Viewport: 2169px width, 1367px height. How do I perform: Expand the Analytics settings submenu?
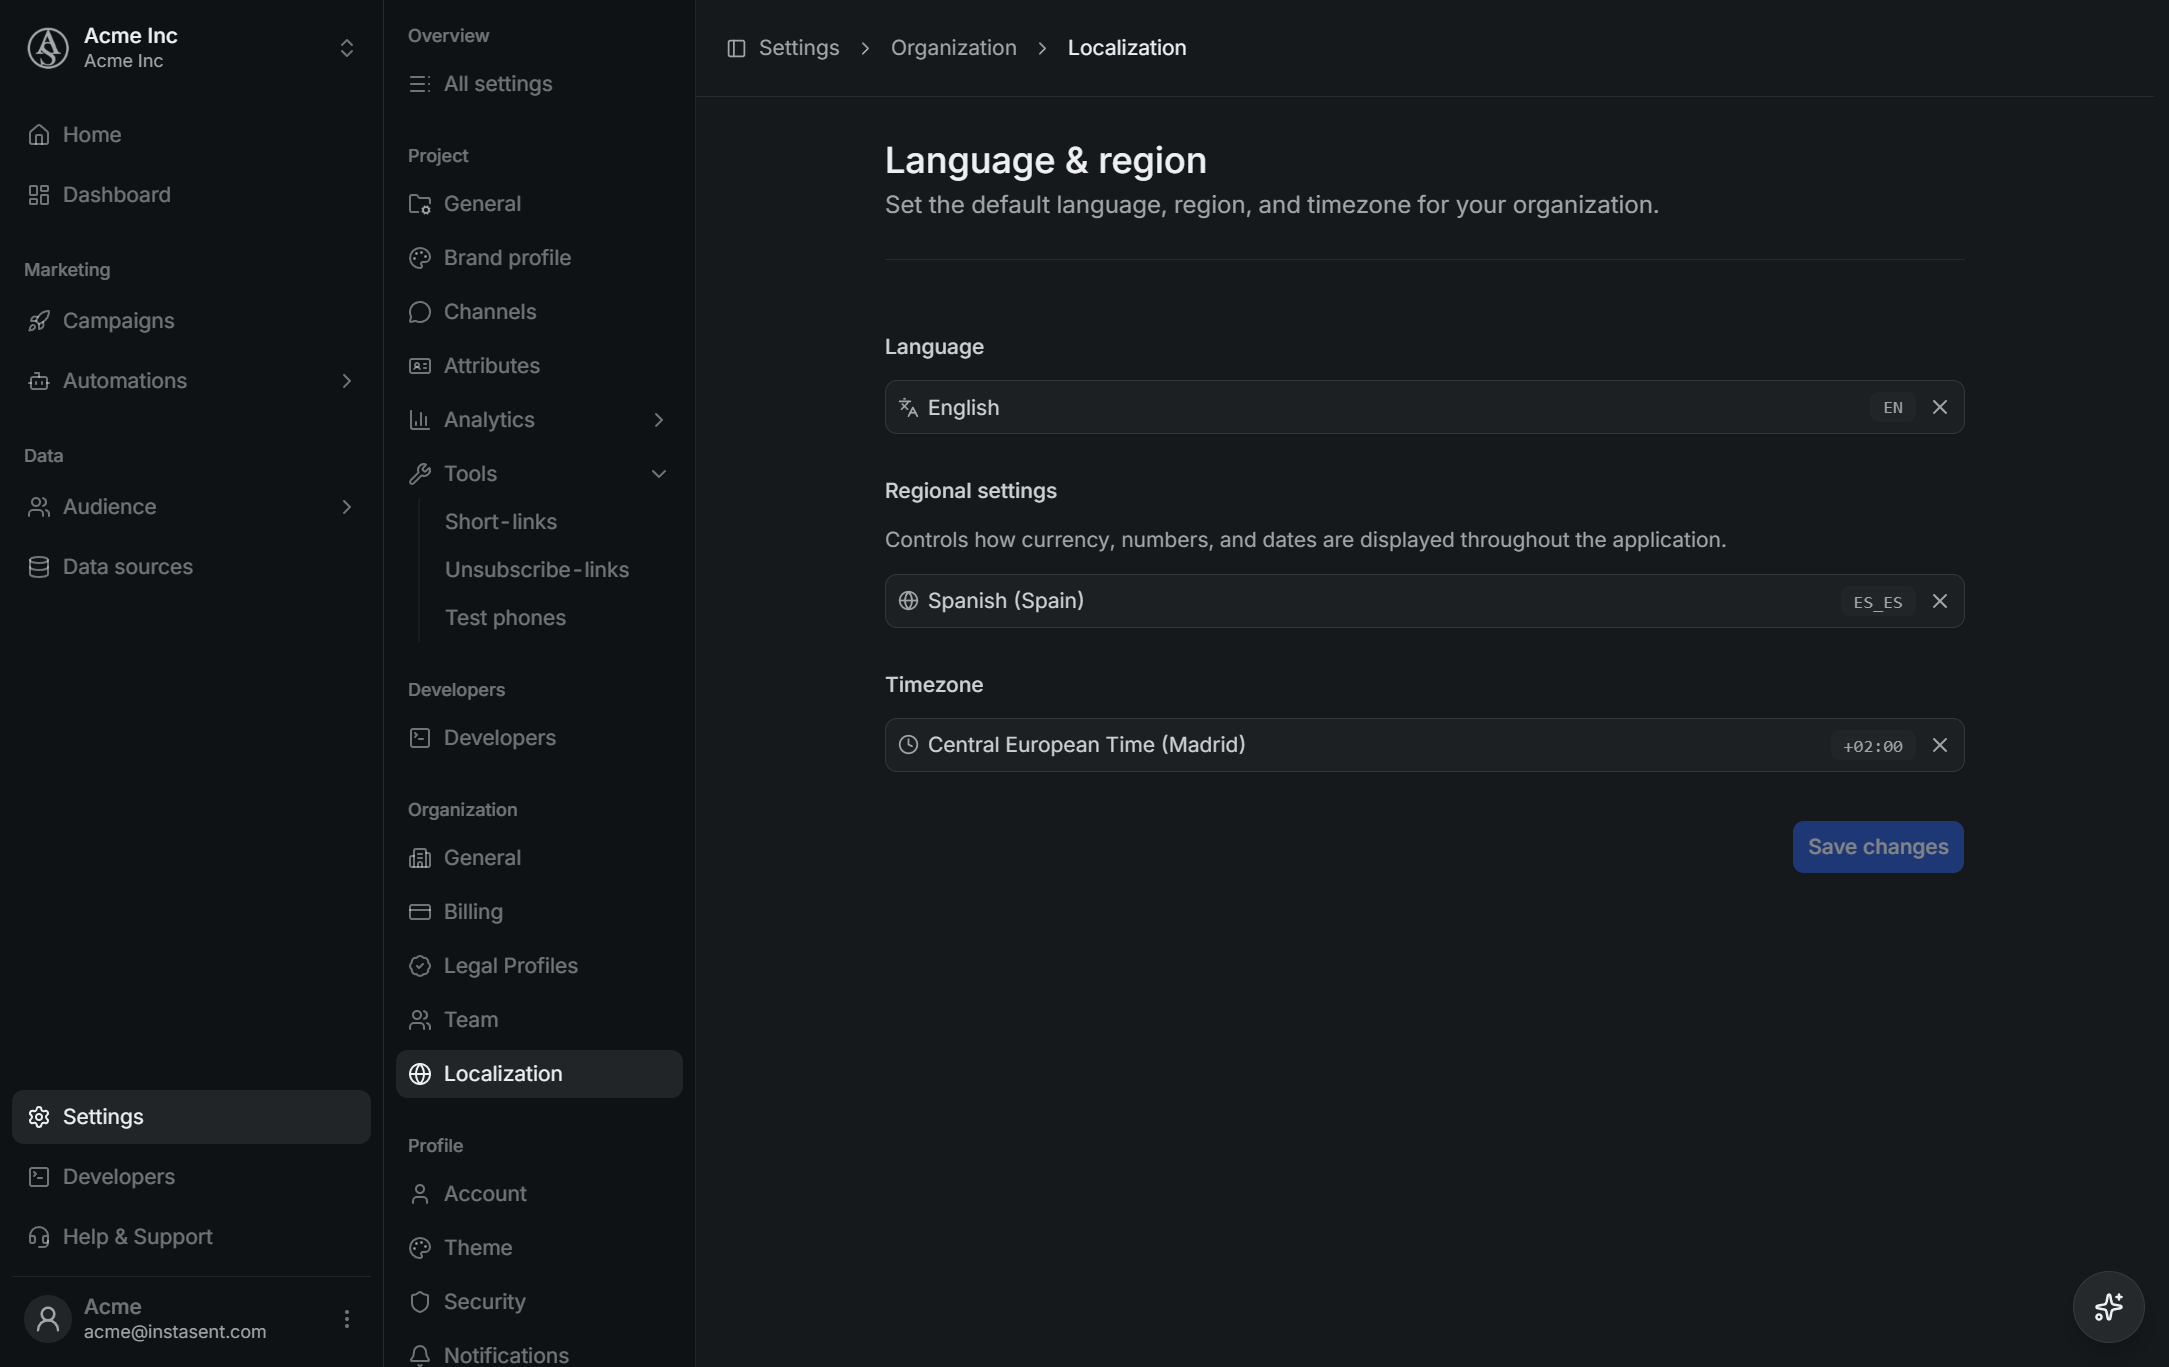658,420
